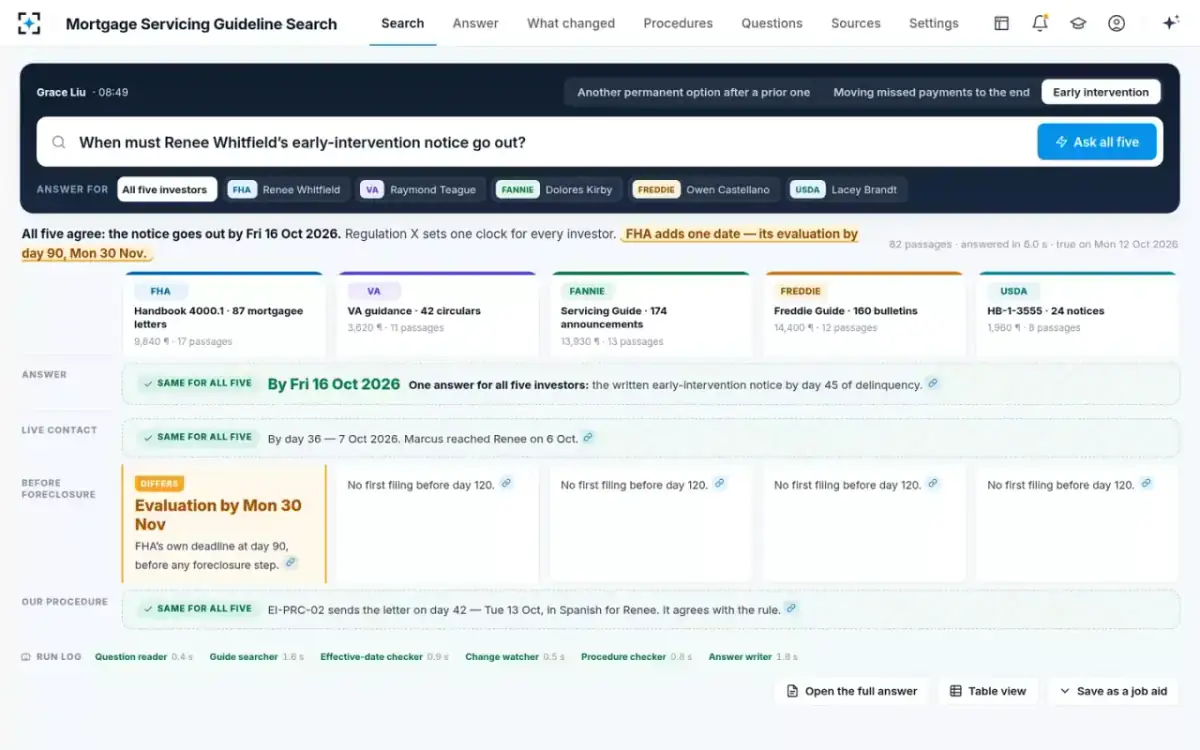Open the graduation cap training icon
The image size is (1200, 750).
click(1078, 23)
